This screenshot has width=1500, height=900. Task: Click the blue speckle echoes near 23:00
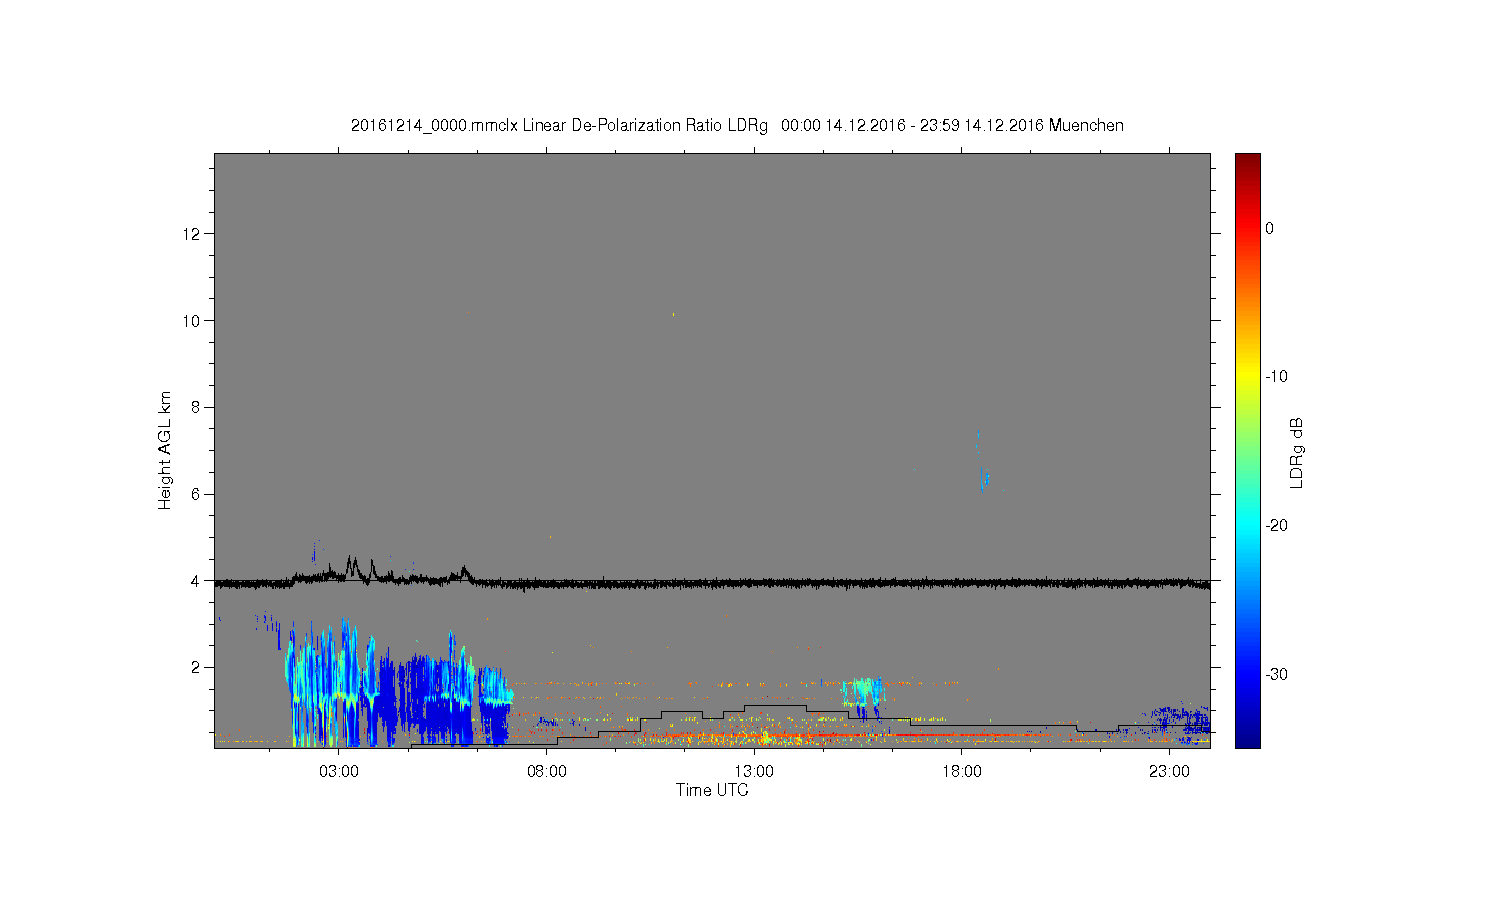coord(1180,724)
